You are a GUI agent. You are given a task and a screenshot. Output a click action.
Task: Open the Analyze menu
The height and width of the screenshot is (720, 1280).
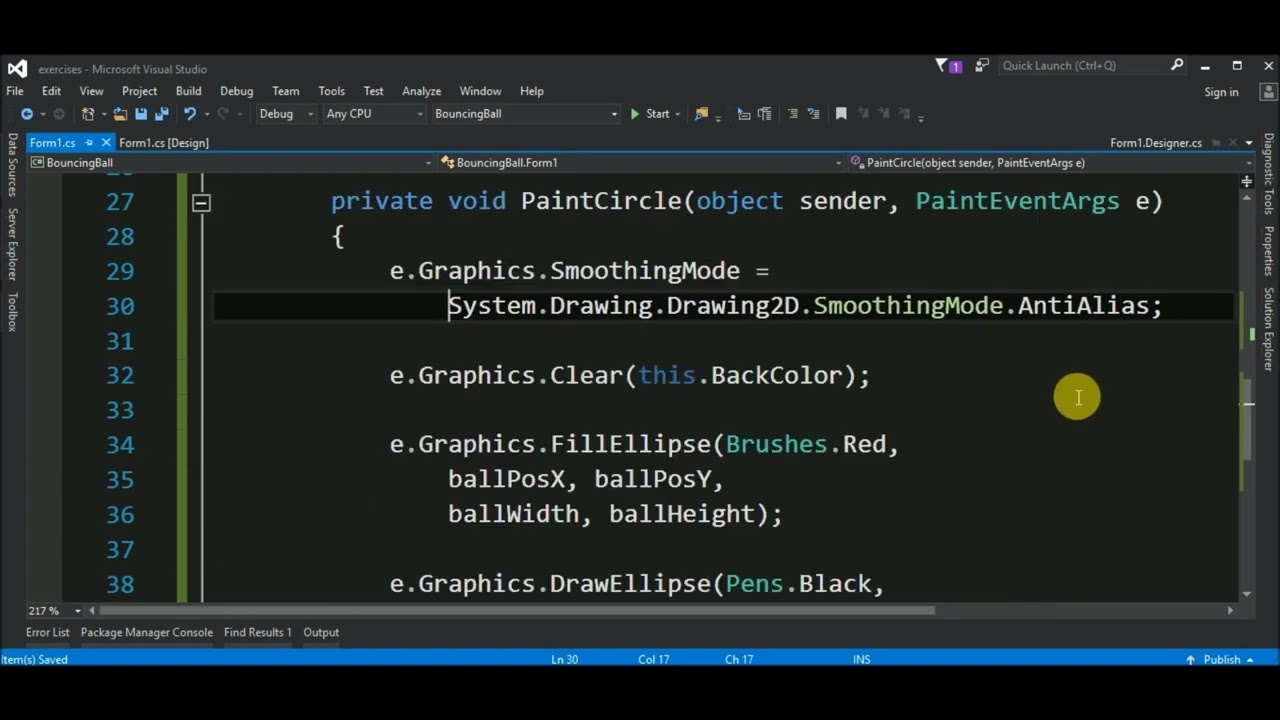point(421,91)
